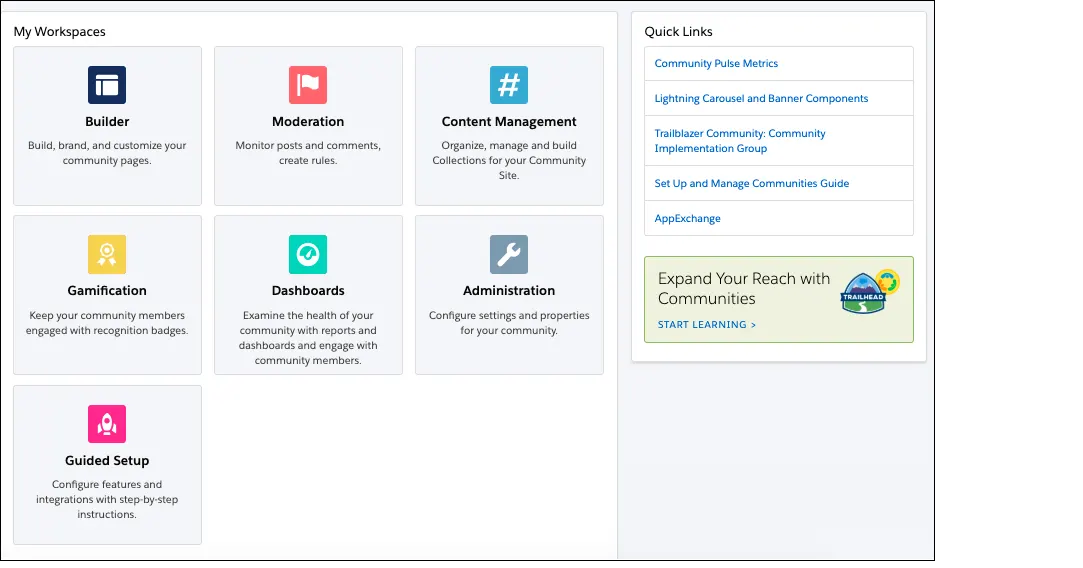1083x568 pixels.
Task: Click 'Examine the health of your community' text
Action: pos(308,338)
